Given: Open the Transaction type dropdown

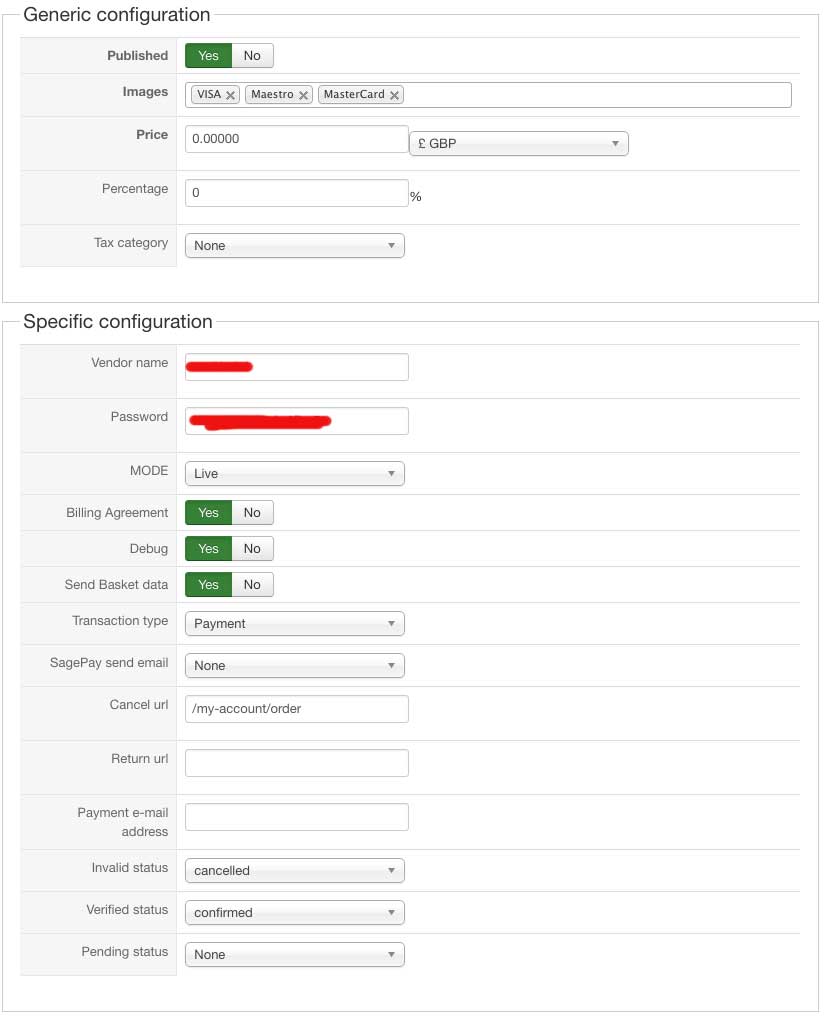Looking at the screenshot, I should point(294,624).
